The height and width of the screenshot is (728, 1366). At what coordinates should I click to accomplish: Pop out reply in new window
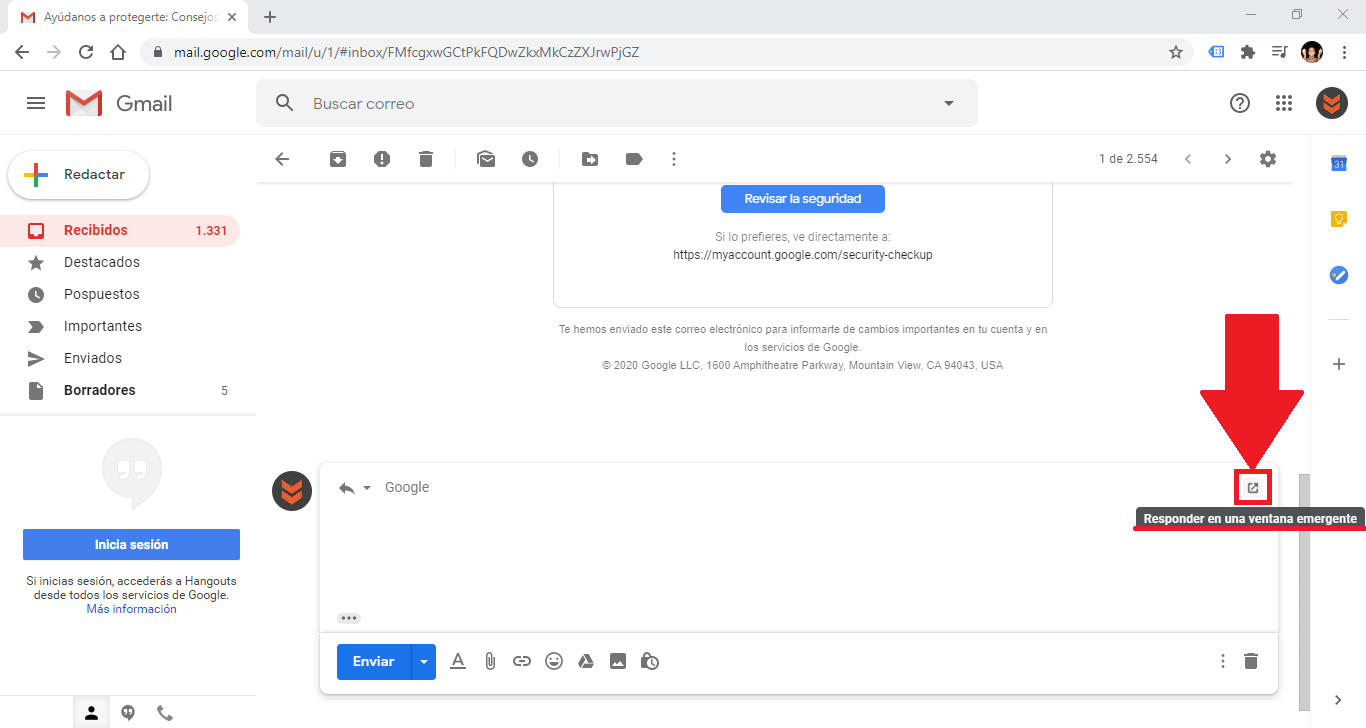coord(1253,488)
